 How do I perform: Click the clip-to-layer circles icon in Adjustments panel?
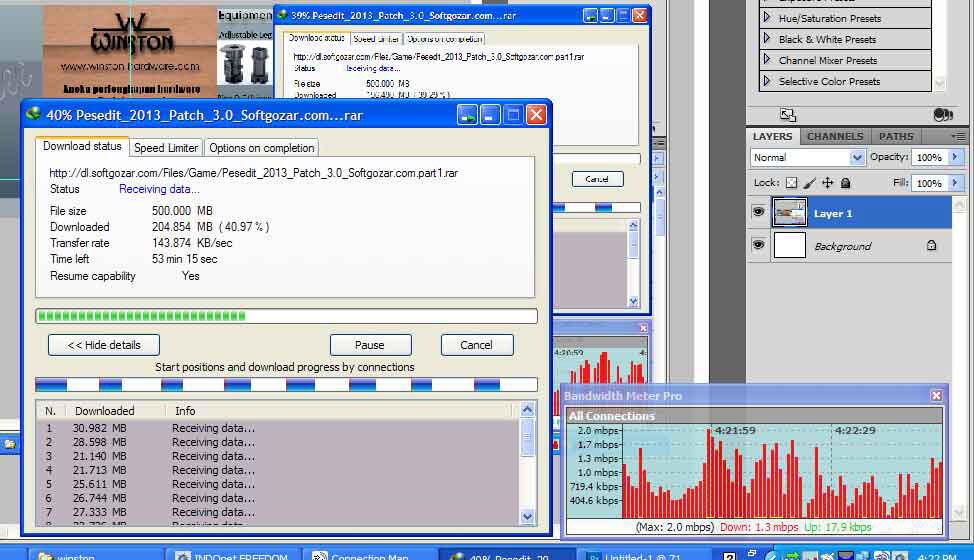(943, 115)
